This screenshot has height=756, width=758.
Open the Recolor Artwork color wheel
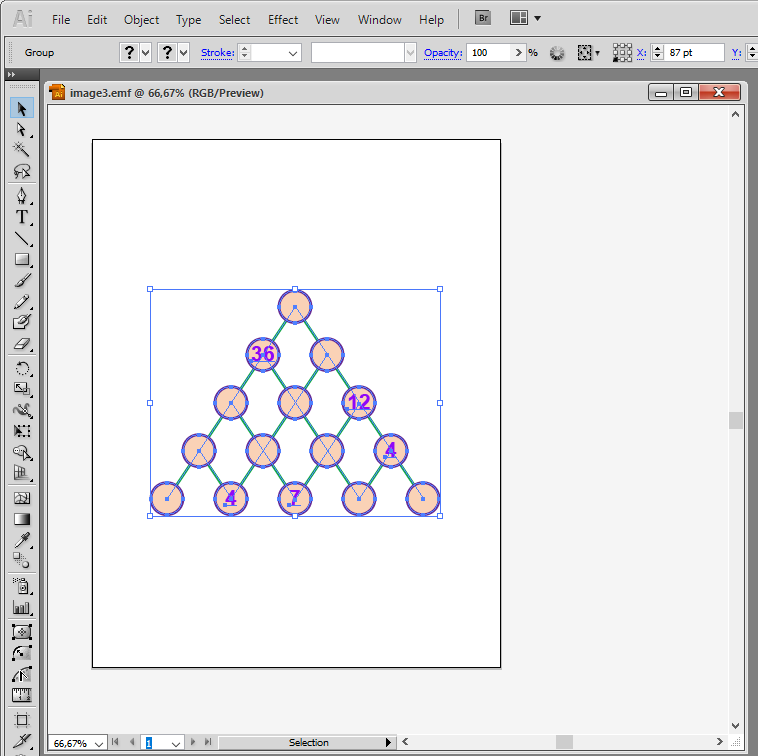pyautogui.click(x=557, y=53)
